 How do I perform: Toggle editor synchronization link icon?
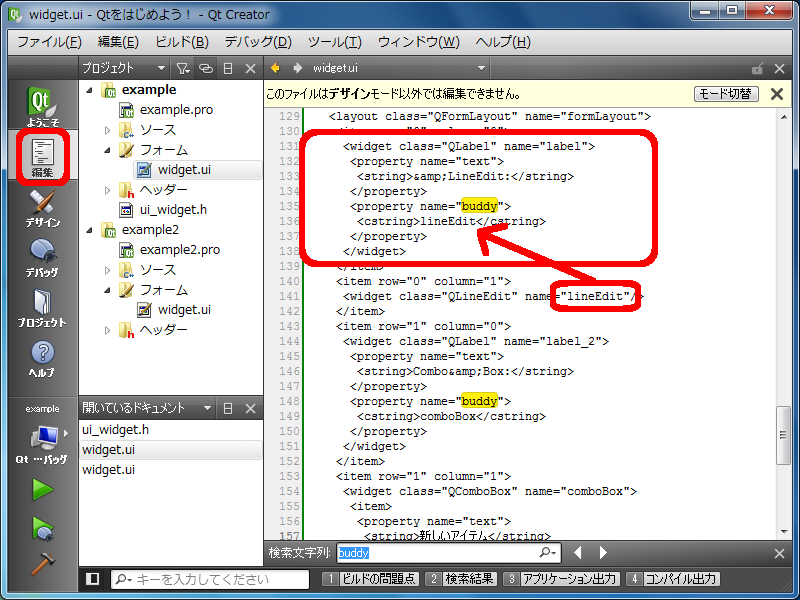click(x=205, y=68)
